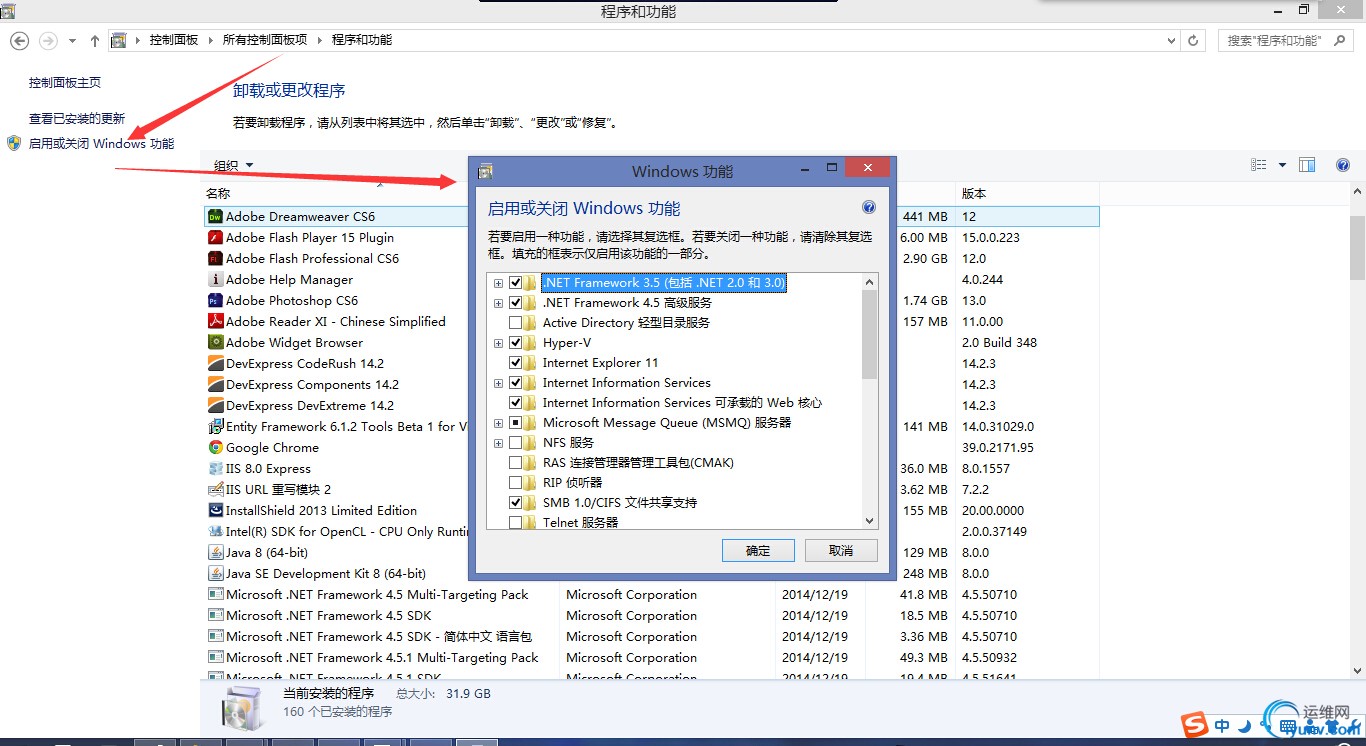The width and height of the screenshot is (1366, 746).
Task: Open the address bar history dropdown
Action: point(1172,41)
